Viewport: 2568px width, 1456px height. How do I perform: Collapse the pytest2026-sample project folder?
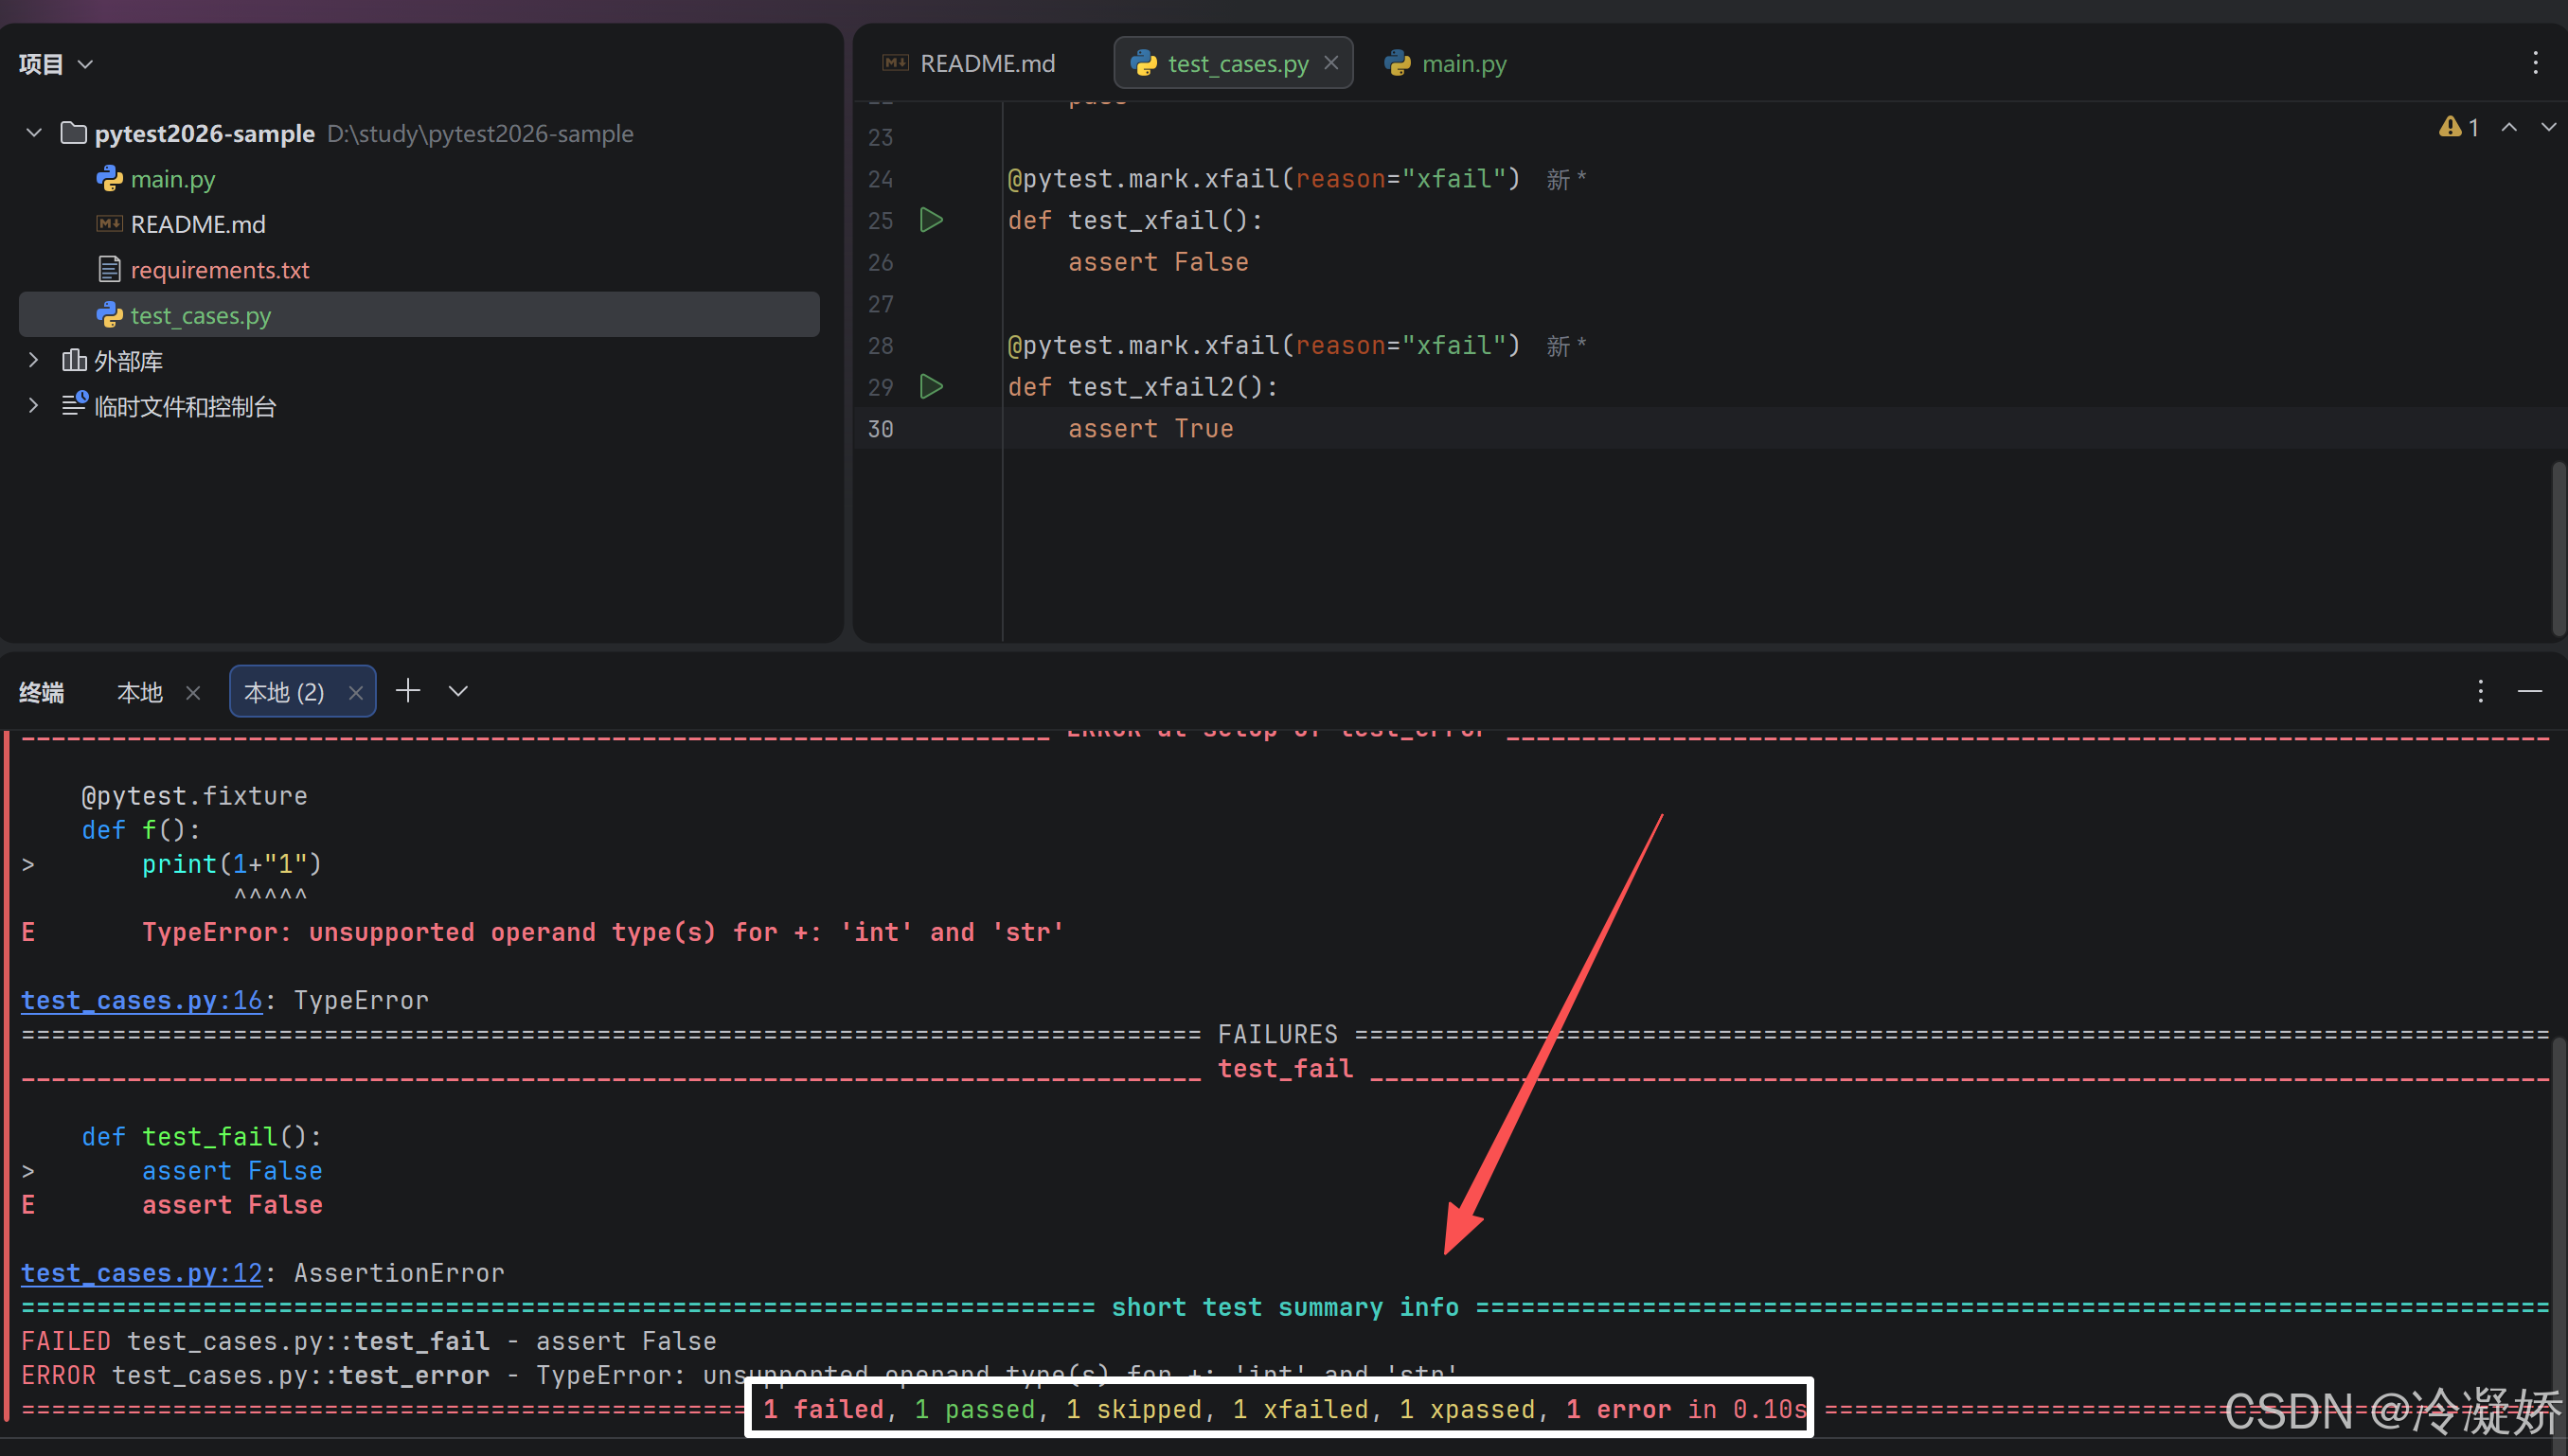[x=34, y=133]
